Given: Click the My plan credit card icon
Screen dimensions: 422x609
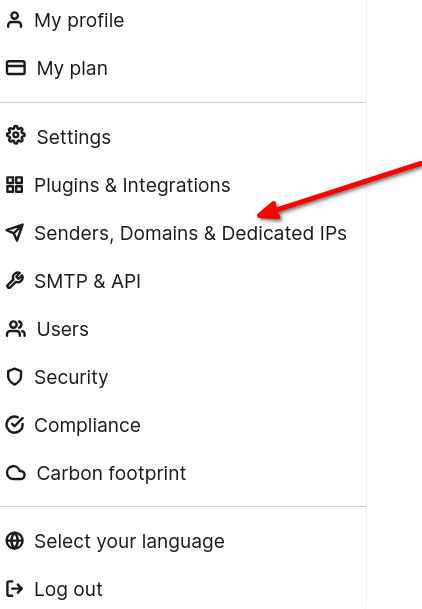Looking at the screenshot, I should pyautogui.click(x=16, y=68).
